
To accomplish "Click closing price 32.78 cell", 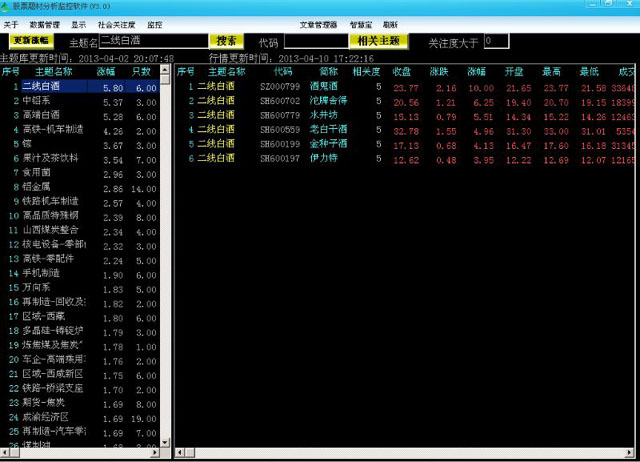I will [406, 131].
